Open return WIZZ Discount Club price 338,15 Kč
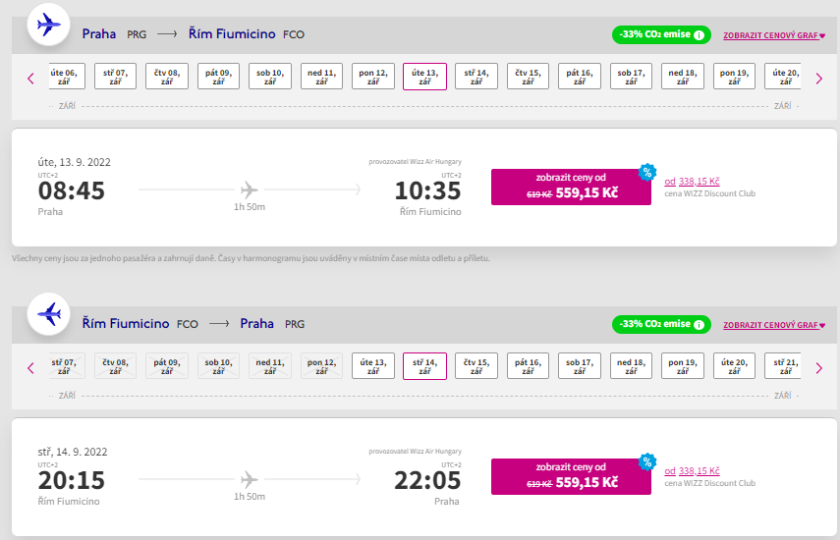 coord(699,470)
